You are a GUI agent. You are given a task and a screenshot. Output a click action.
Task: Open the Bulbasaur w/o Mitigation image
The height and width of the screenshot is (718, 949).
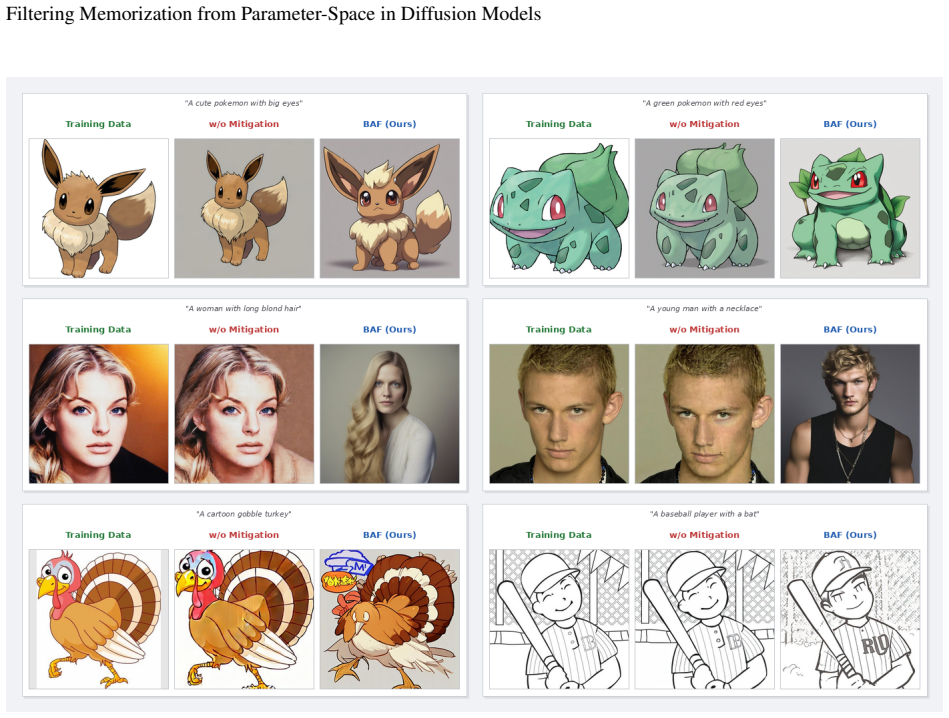click(704, 208)
